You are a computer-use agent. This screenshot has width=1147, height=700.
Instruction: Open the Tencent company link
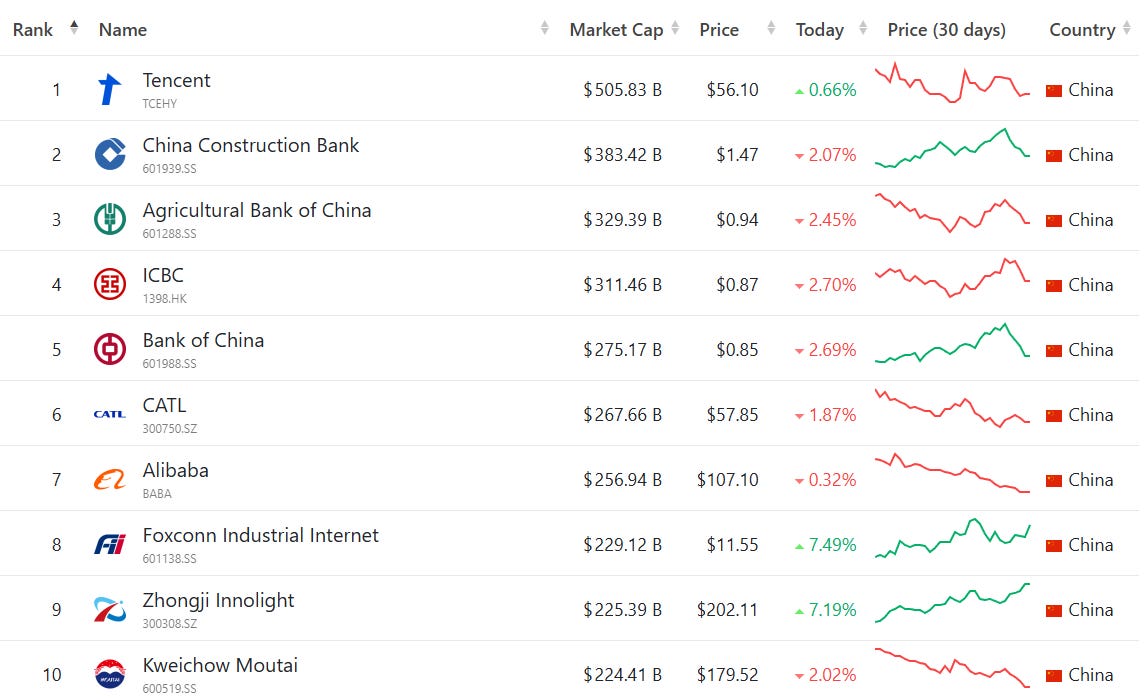(x=176, y=80)
